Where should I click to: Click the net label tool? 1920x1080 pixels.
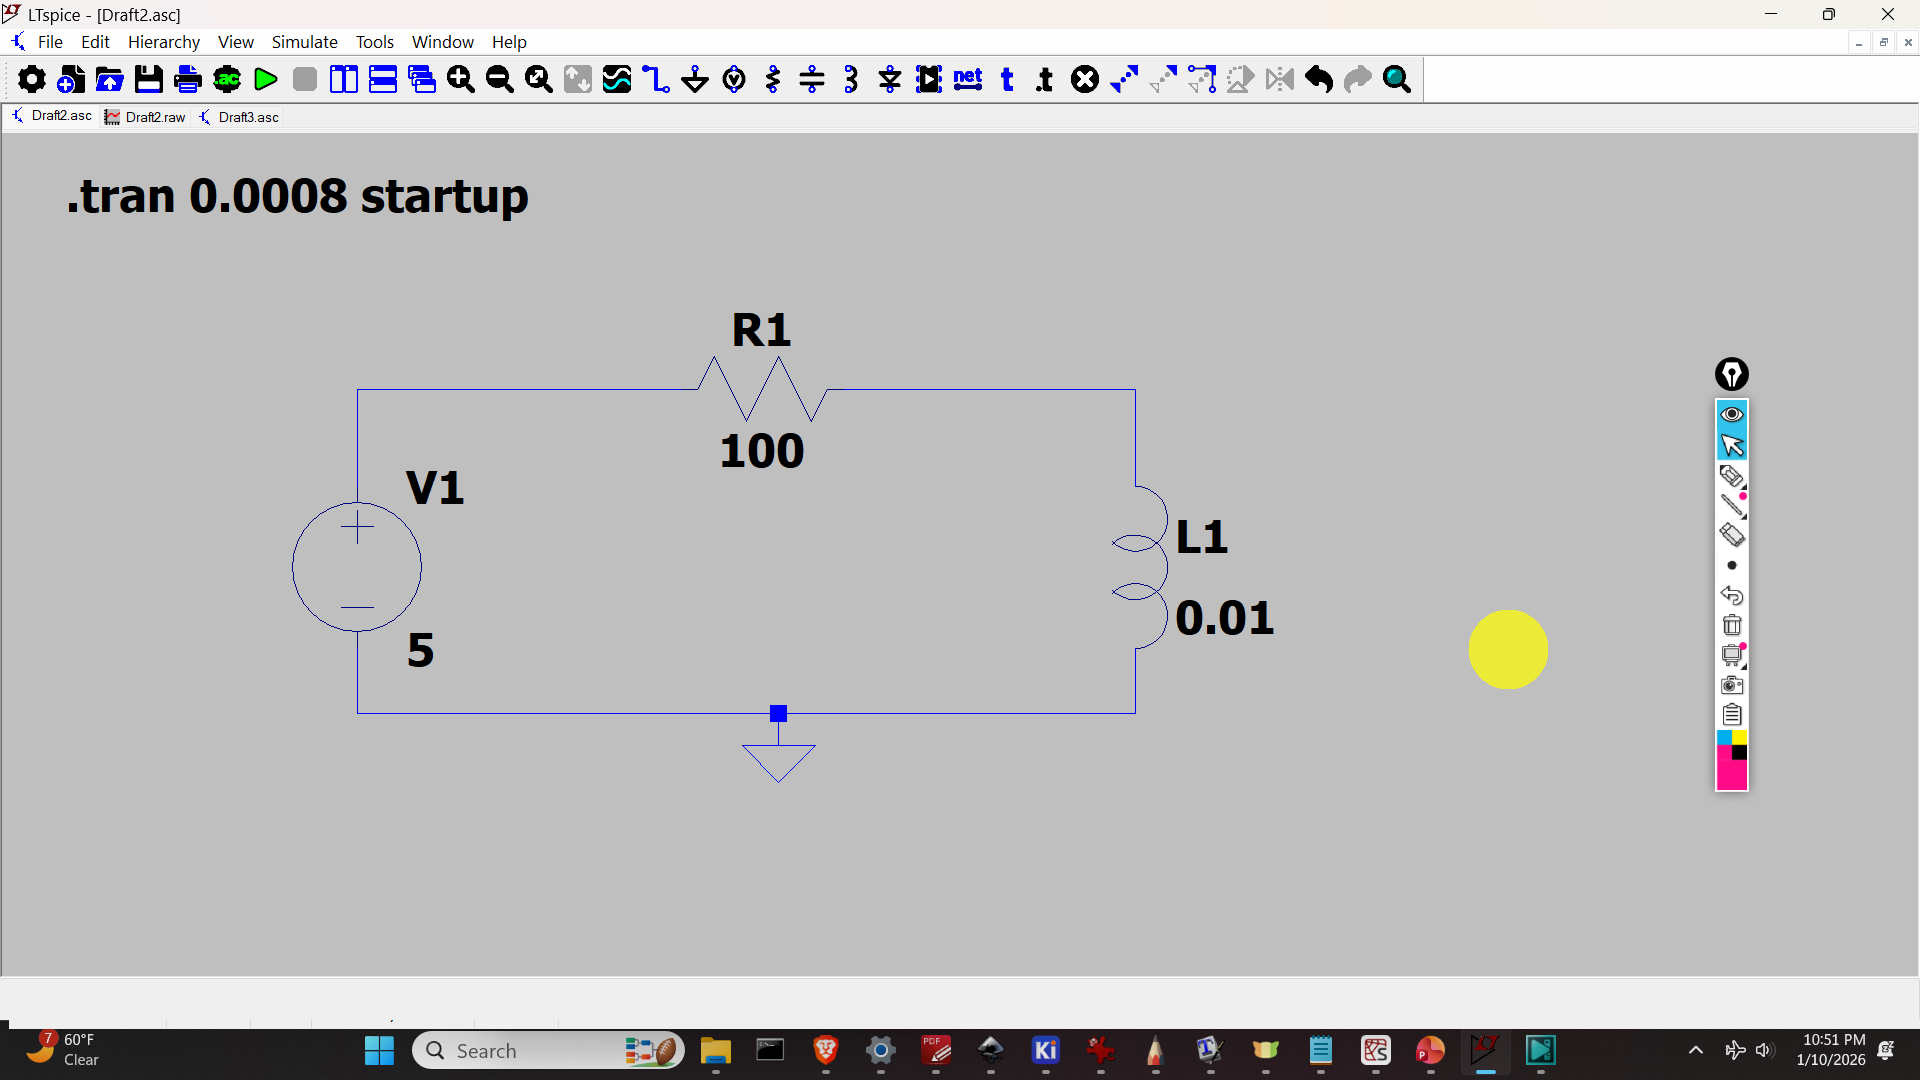point(968,79)
